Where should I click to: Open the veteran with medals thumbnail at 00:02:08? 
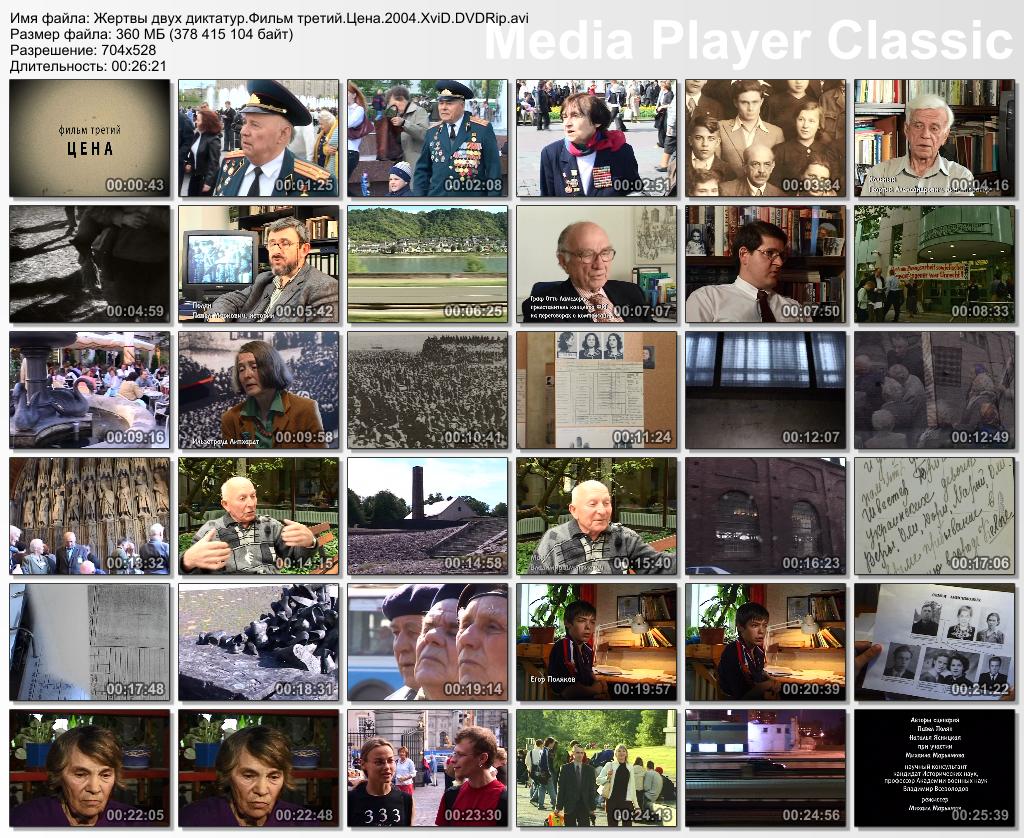point(427,138)
